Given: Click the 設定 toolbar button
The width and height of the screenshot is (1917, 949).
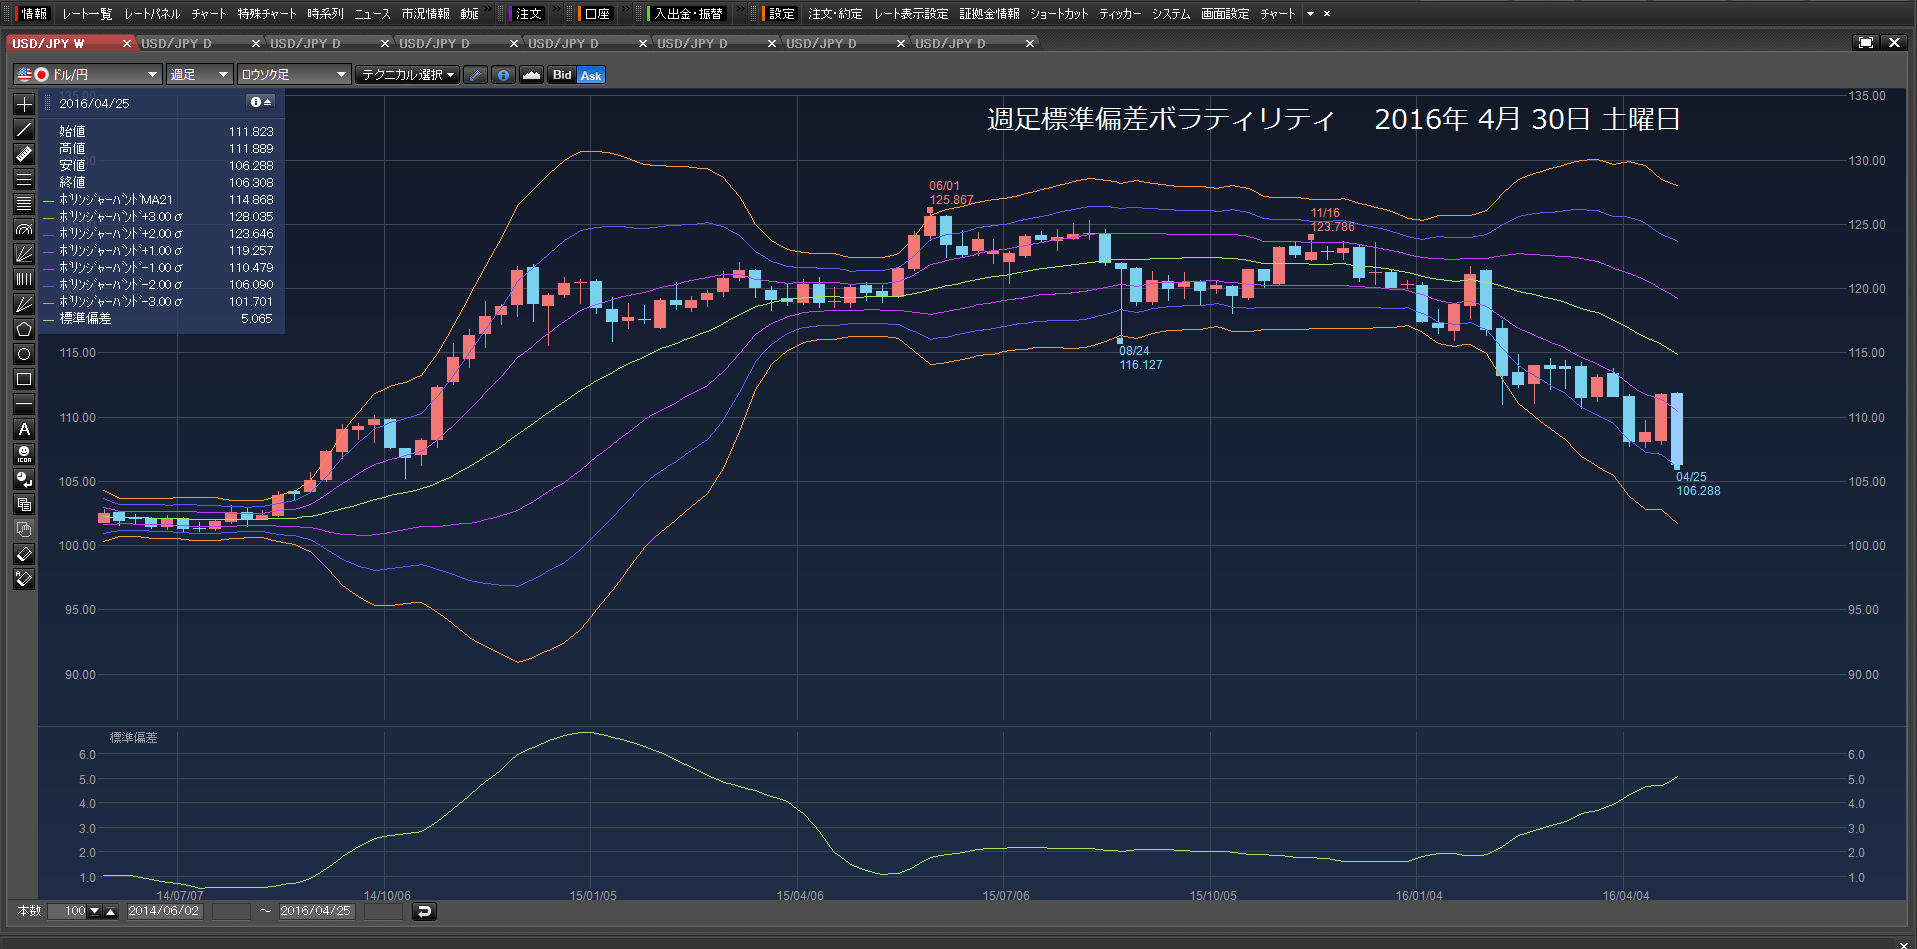Looking at the screenshot, I should click(x=781, y=14).
